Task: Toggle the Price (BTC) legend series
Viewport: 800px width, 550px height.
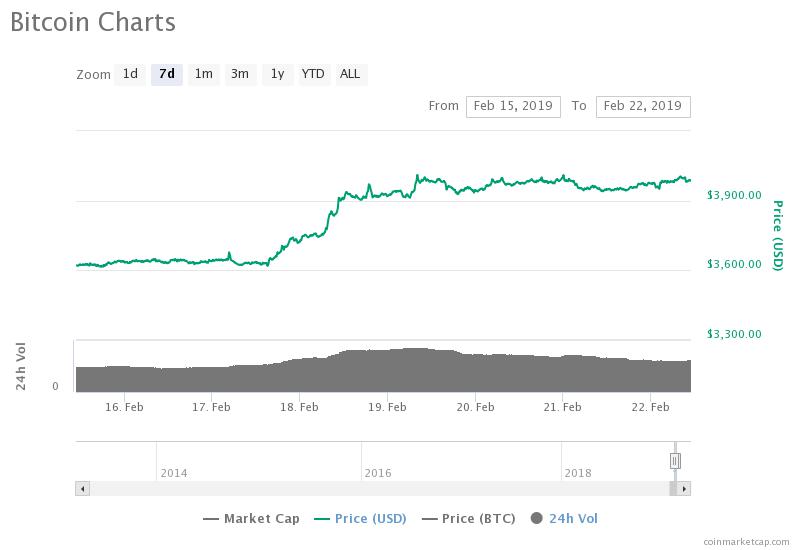Action: (x=468, y=519)
